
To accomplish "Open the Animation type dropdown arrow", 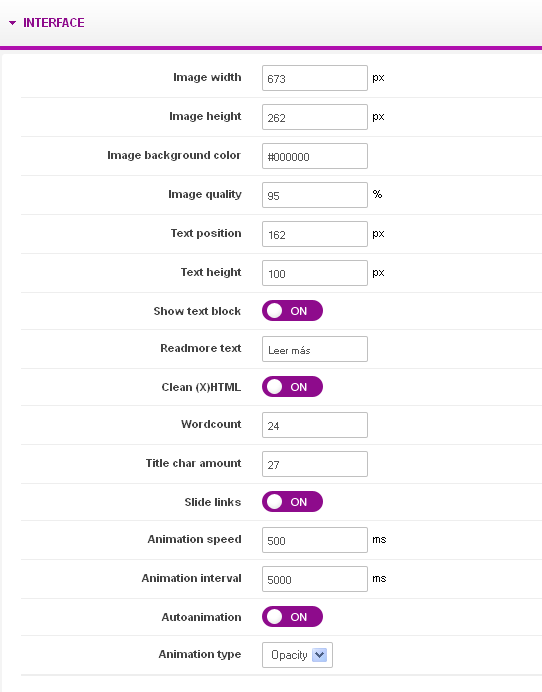I will coord(320,655).
